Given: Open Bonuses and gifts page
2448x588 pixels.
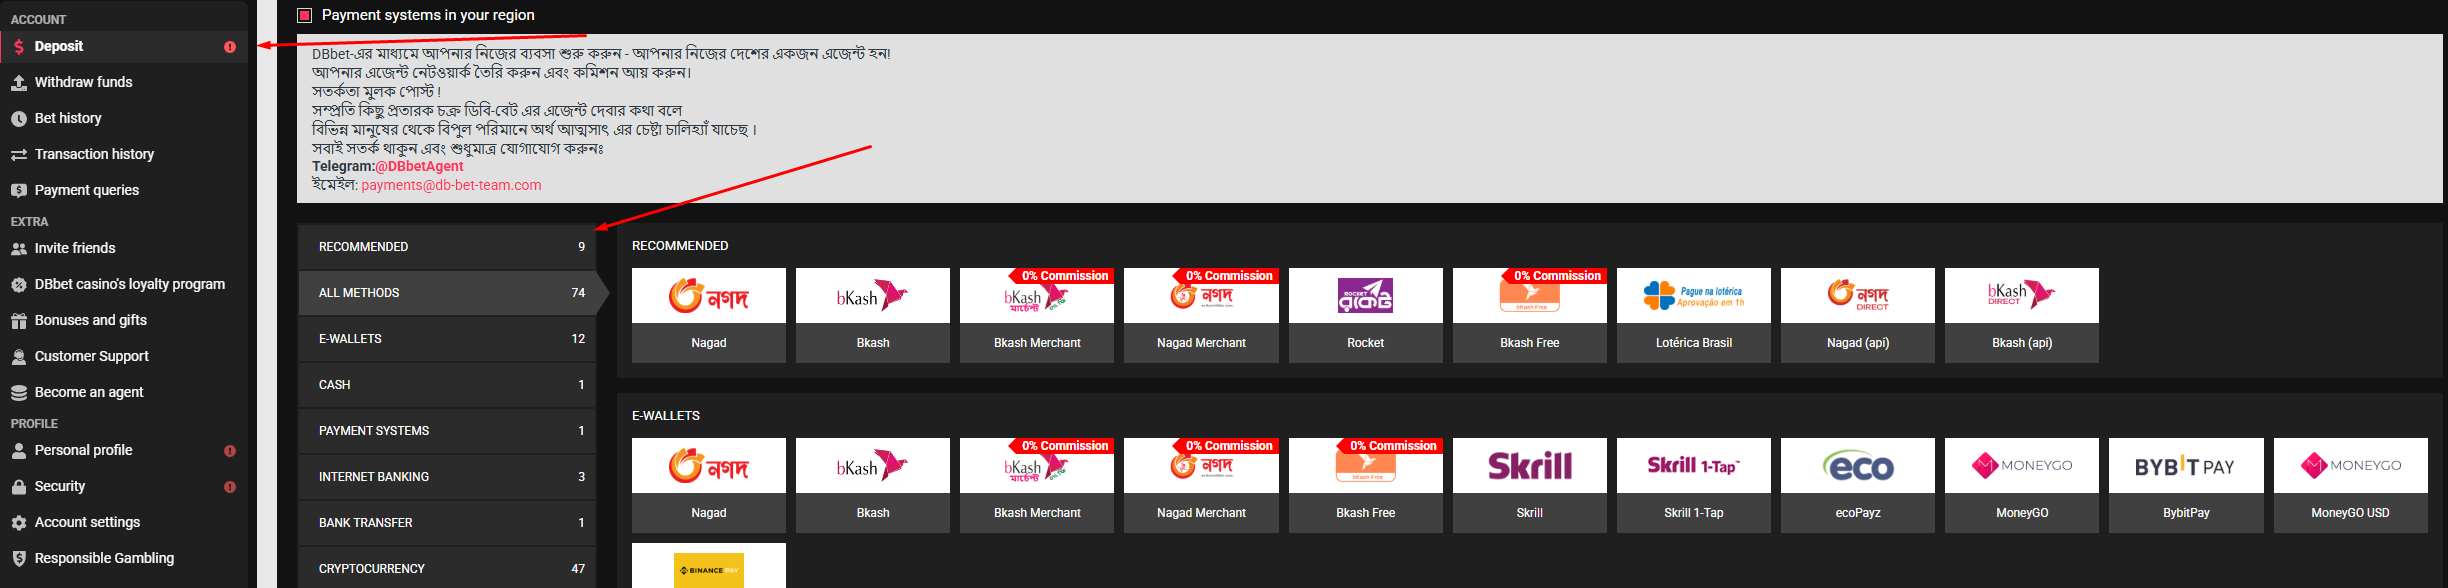Looking at the screenshot, I should click(x=124, y=321).
